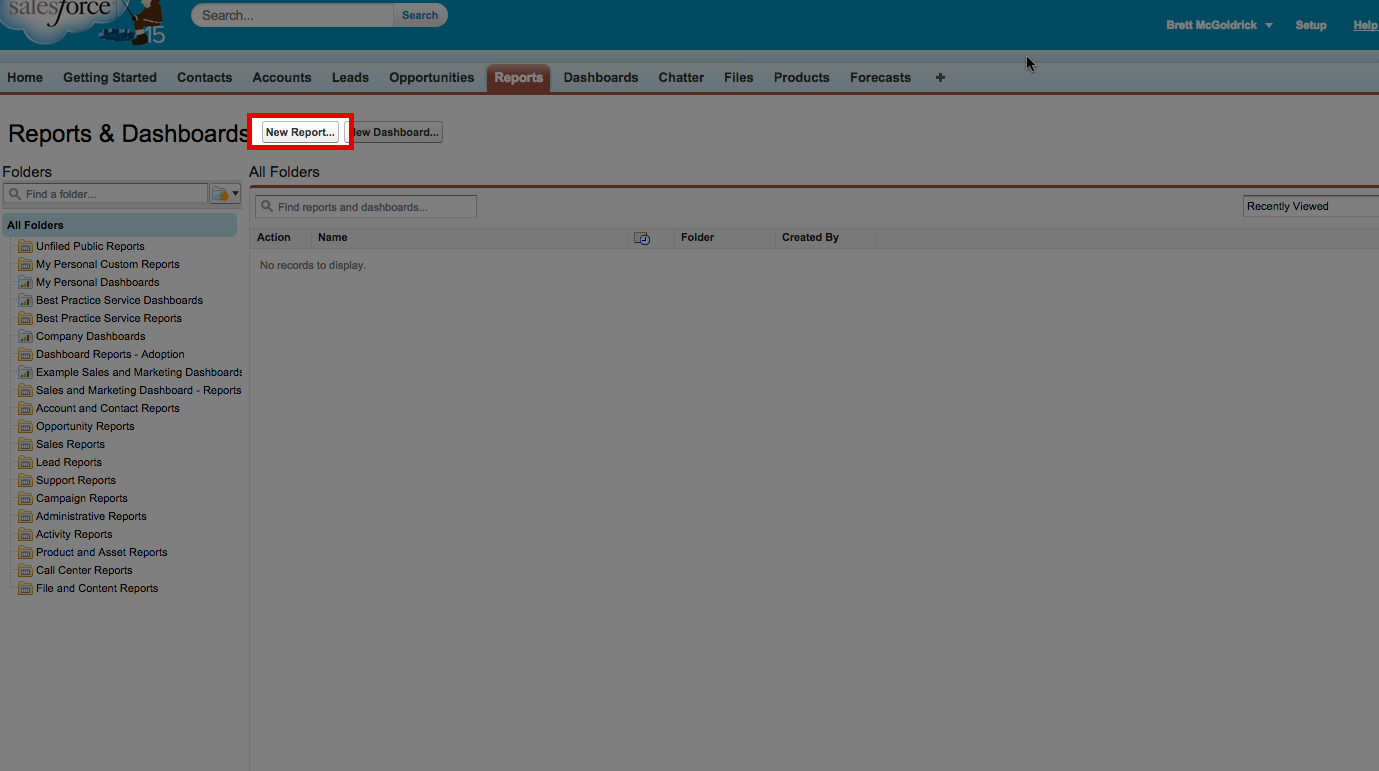Image resolution: width=1379 pixels, height=771 pixels.
Task: Go to the Home tab
Action: [x=25, y=77]
